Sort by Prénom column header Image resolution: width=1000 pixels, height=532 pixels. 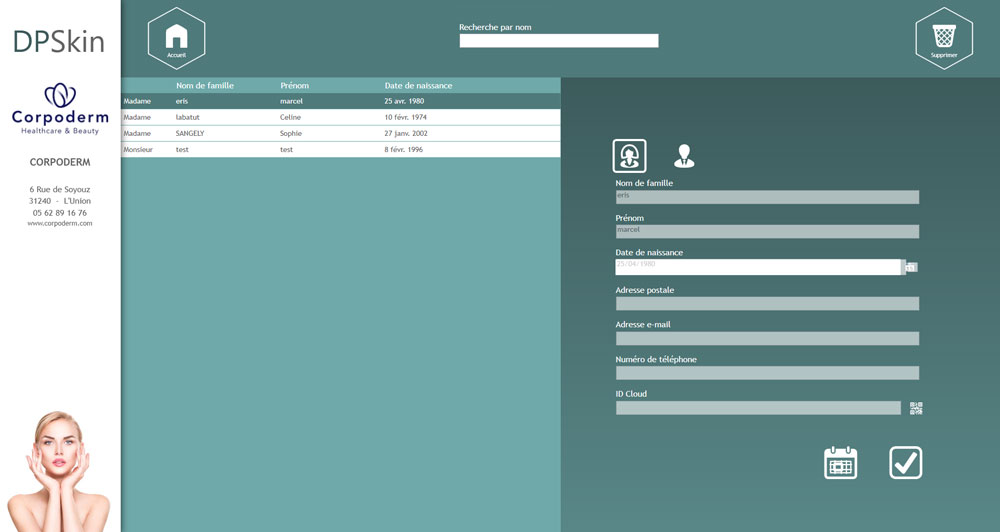[x=294, y=86]
